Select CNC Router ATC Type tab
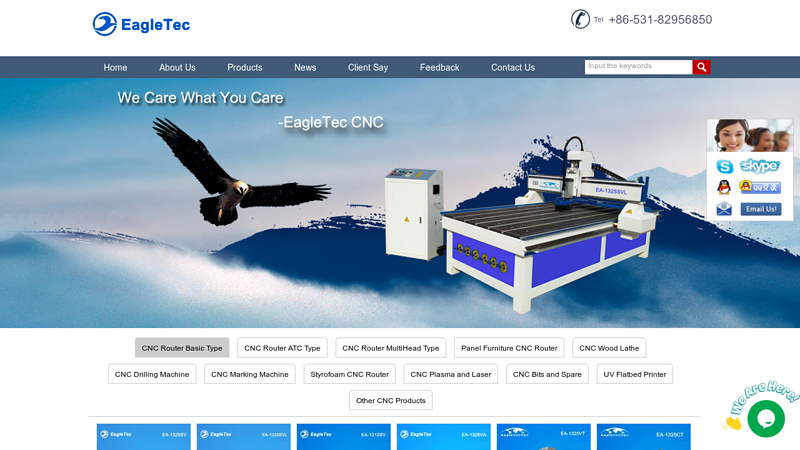 pos(282,348)
